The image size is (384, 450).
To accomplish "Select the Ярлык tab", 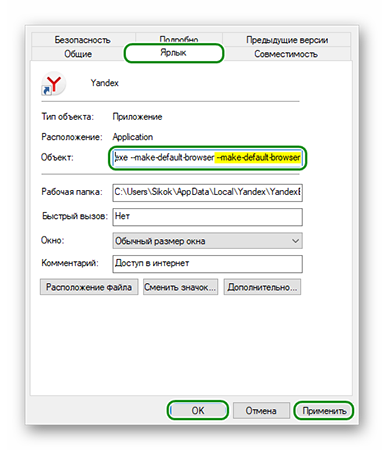I will click(173, 53).
